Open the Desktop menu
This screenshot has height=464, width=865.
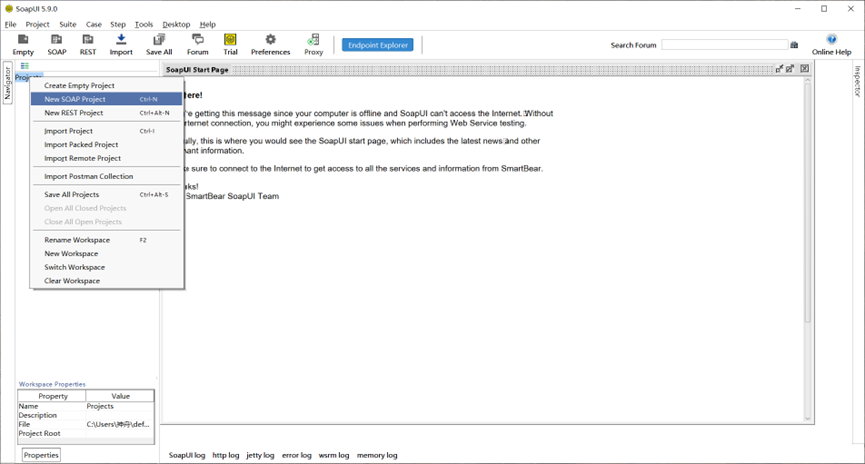pyautogui.click(x=176, y=24)
